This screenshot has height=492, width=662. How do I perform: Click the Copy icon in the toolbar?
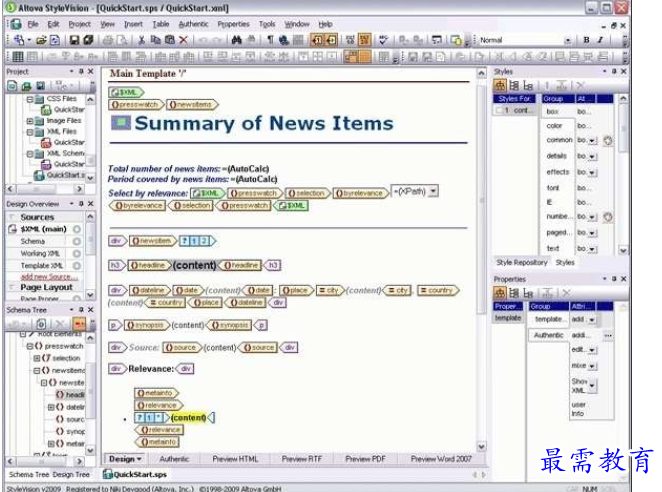(x=156, y=40)
